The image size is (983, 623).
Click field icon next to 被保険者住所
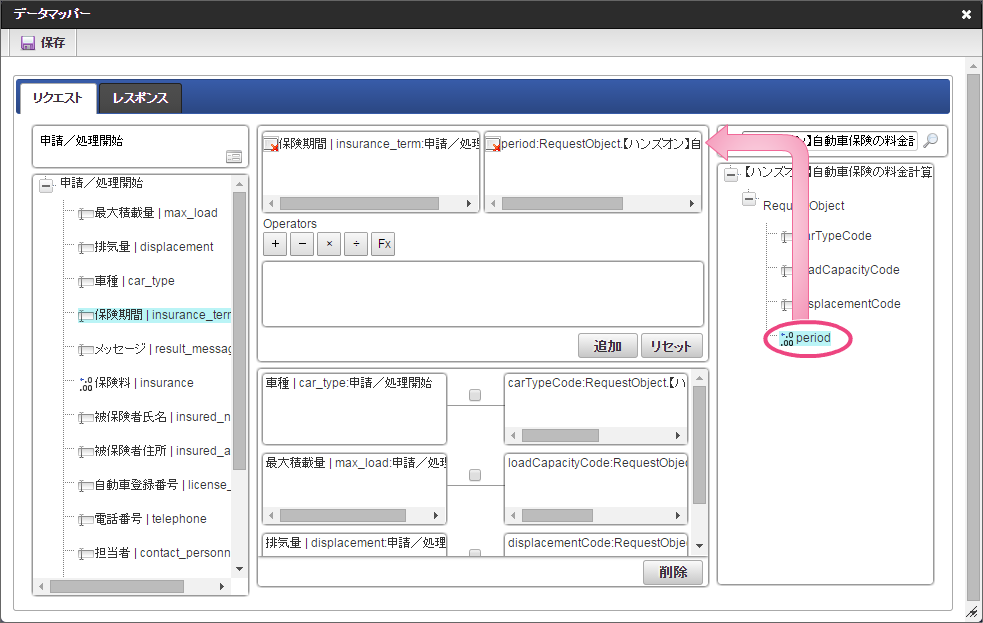tap(86, 451)
